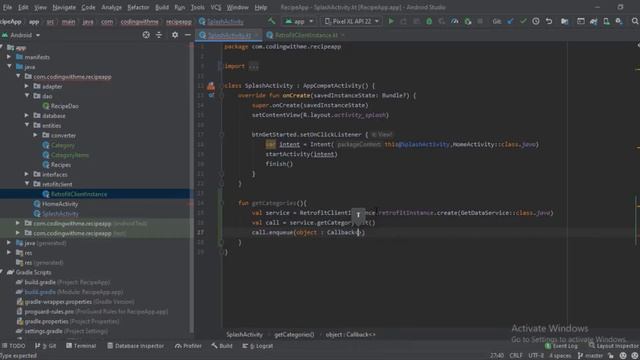
Task: Open the Pixel XL API 22 device dropdown
Action: pyautogui.click(x=352, y=21)
